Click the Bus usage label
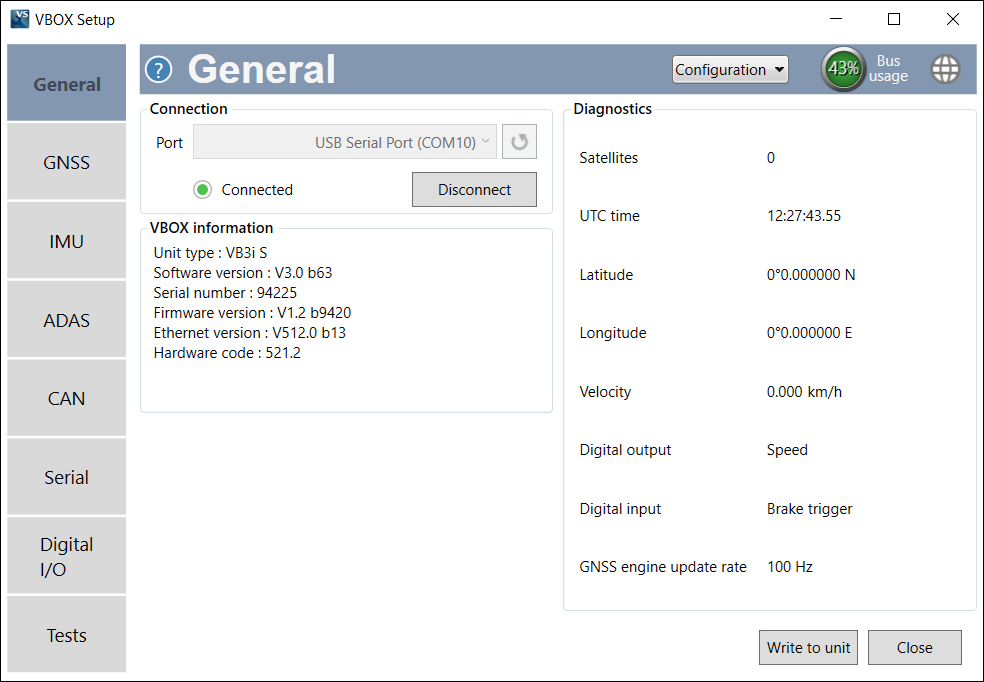Screen dimensions: 984x682 888,68
